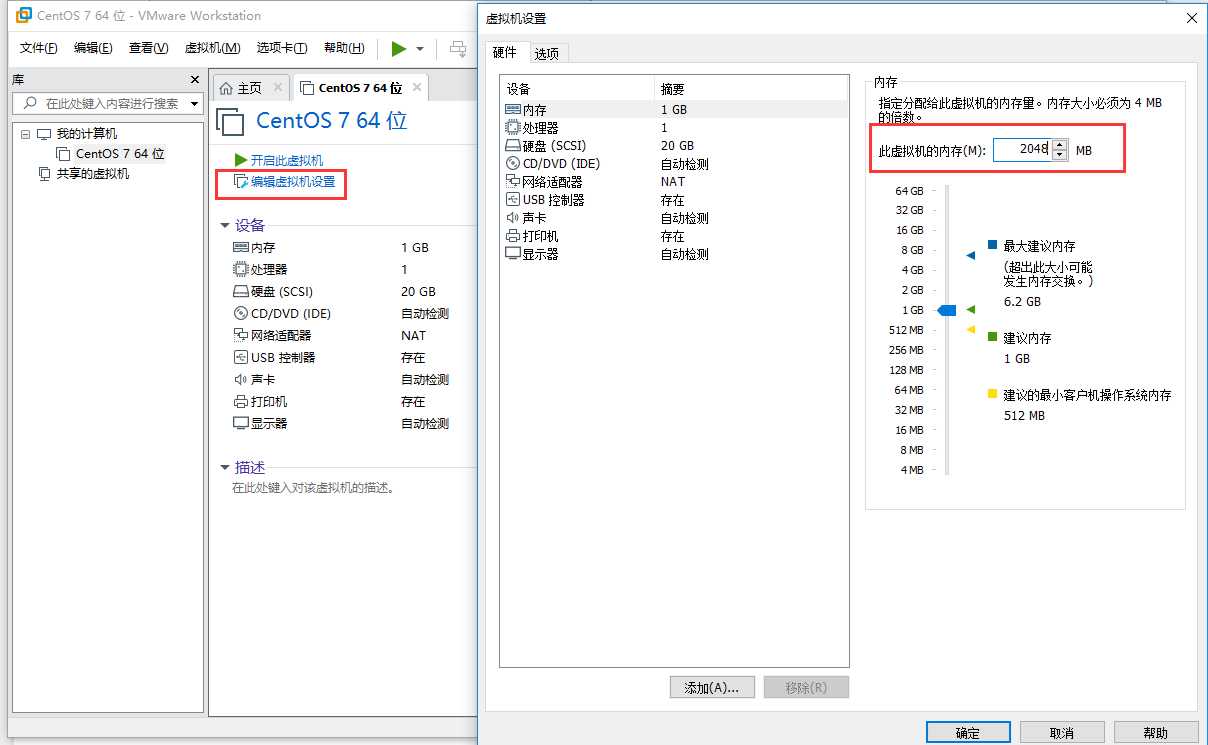This screenshot has width=1208, height=745.
Task: Collapse the 设备 section in main window
Action: 225,225
